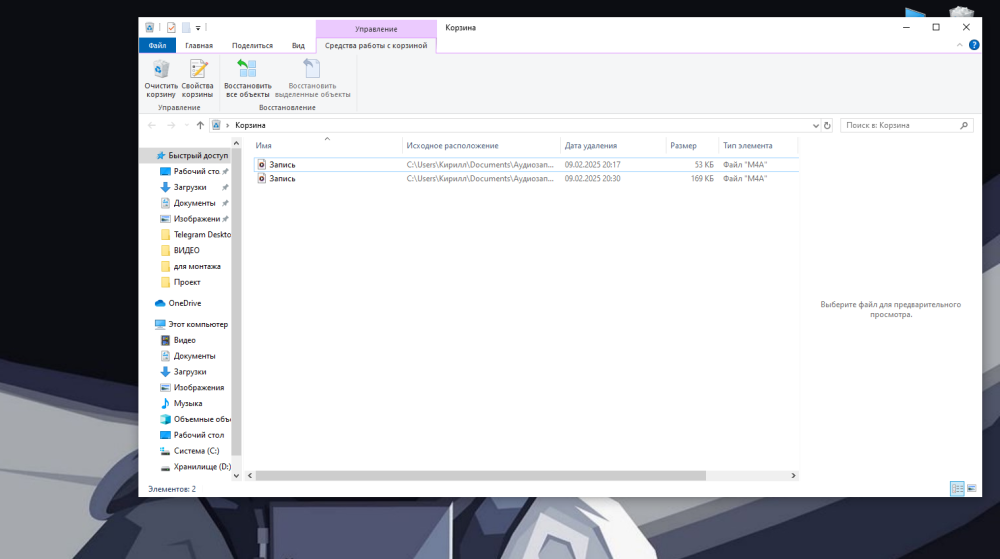Expand the address bar history dropdown
The width and height of the screenshot is (1000, 559).
point(815,126)
